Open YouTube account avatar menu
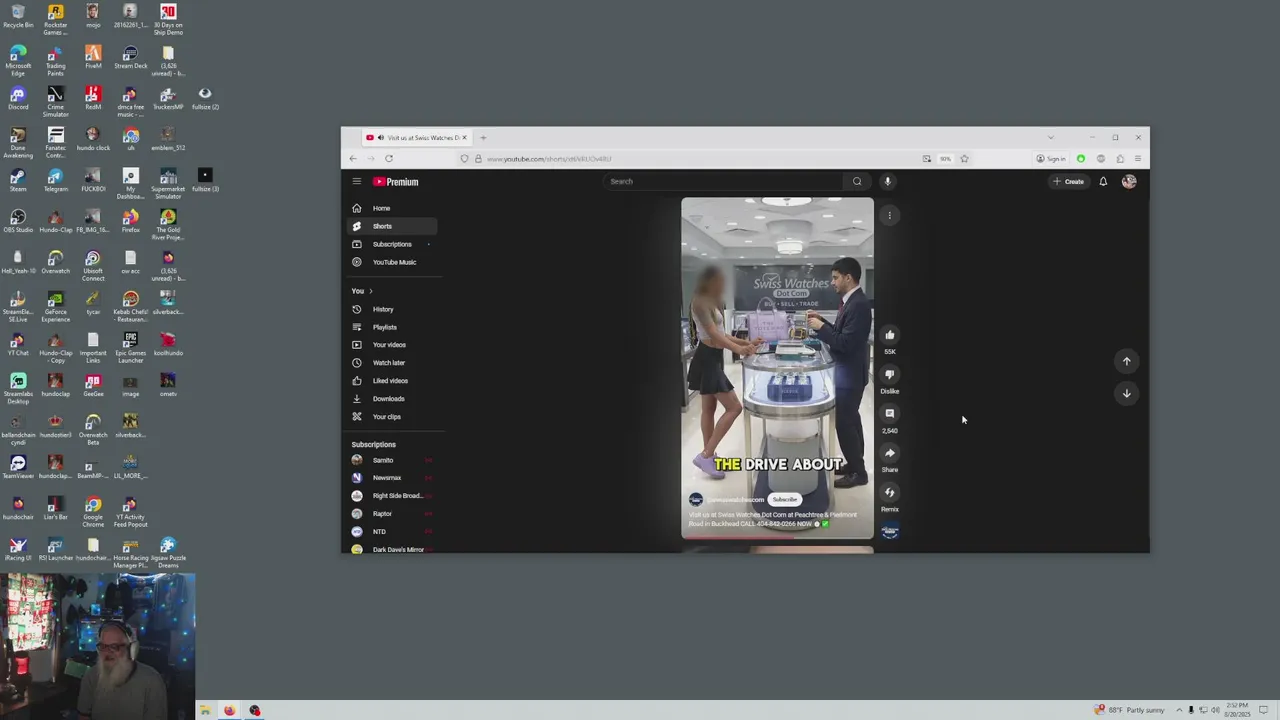Viewport: 1280px width, 720px height. [1129, 181]
